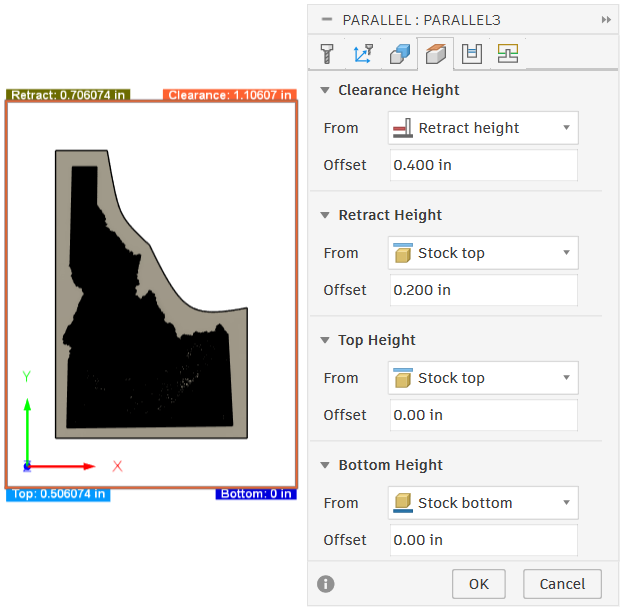Click the Stock bottom icon
The height and width of the screenshot is (611, 622).
click(403, 503)
